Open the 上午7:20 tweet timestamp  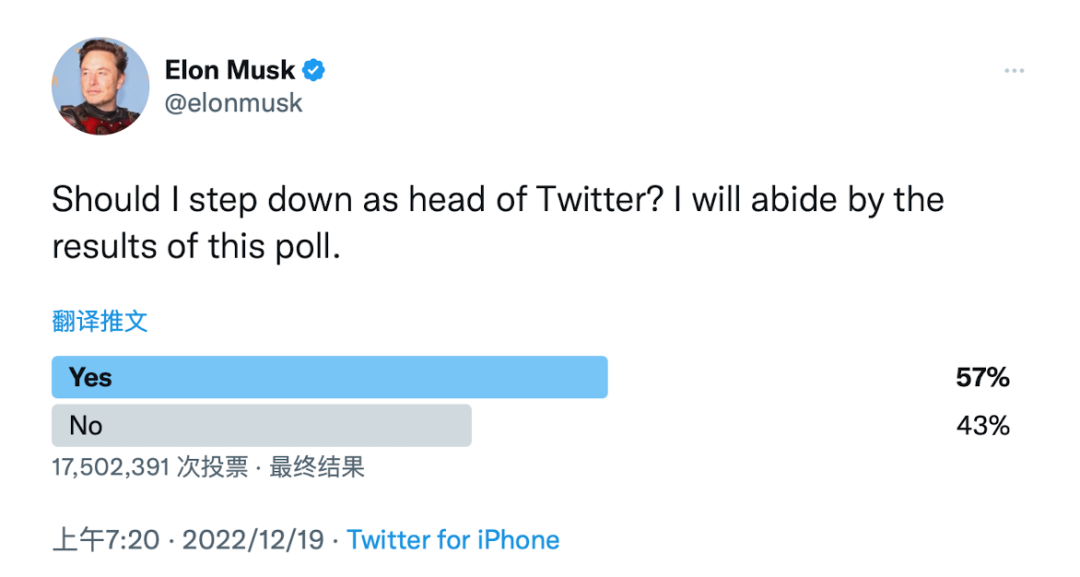click(106, 540)
